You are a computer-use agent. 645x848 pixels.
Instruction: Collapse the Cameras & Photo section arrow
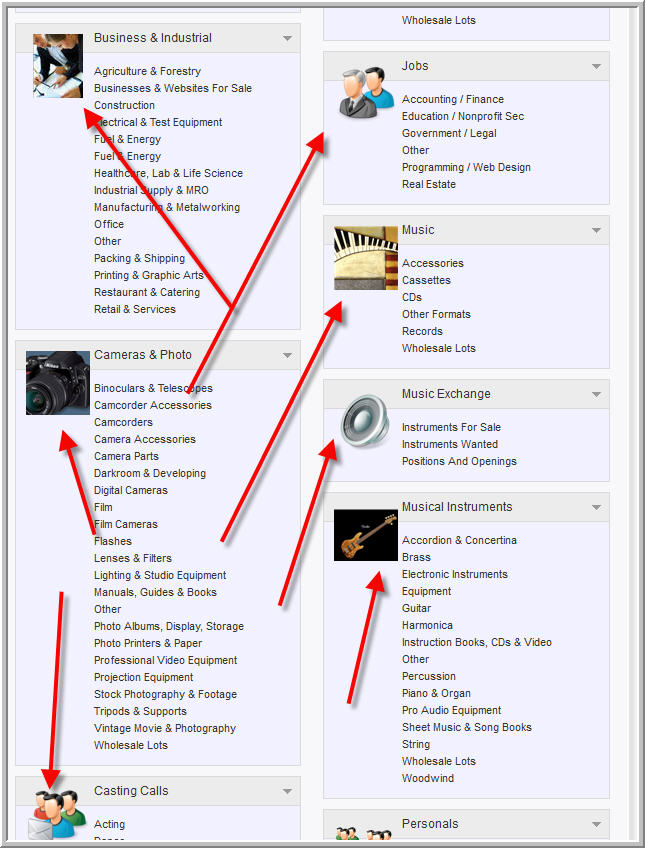(x=288, y=355)
